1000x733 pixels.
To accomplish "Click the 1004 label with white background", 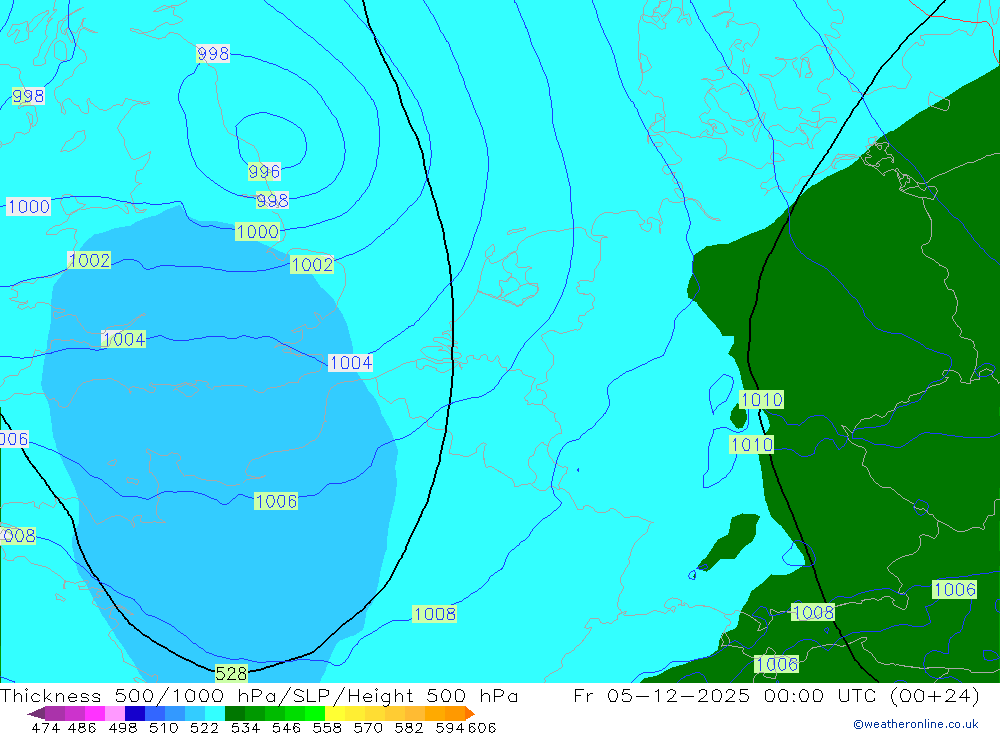I will click(350, 363).
